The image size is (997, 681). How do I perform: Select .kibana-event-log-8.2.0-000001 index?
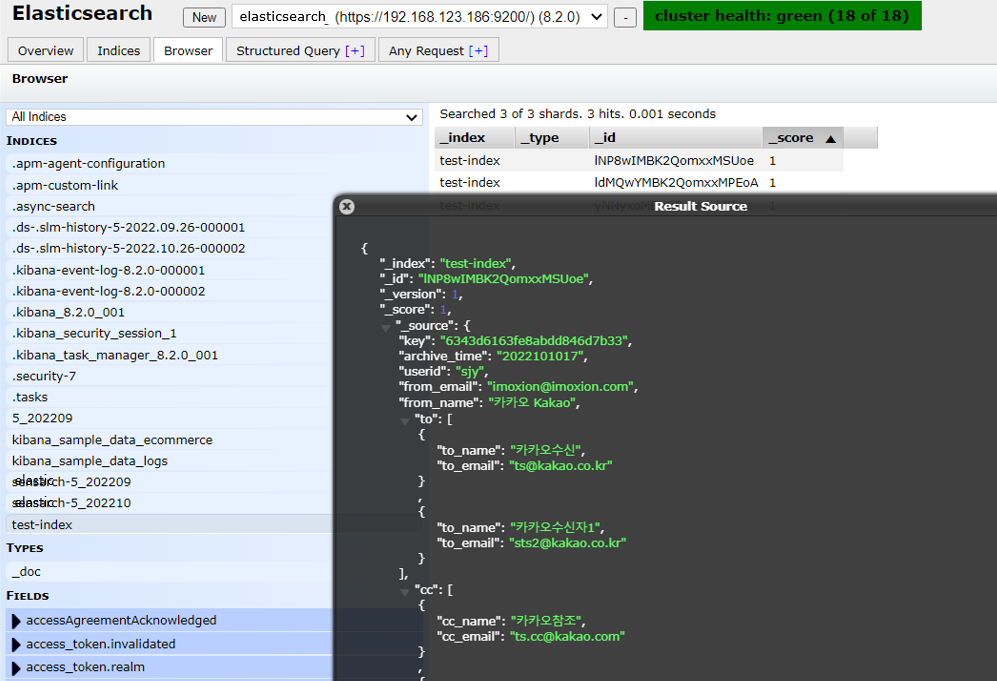click(169, 270)
